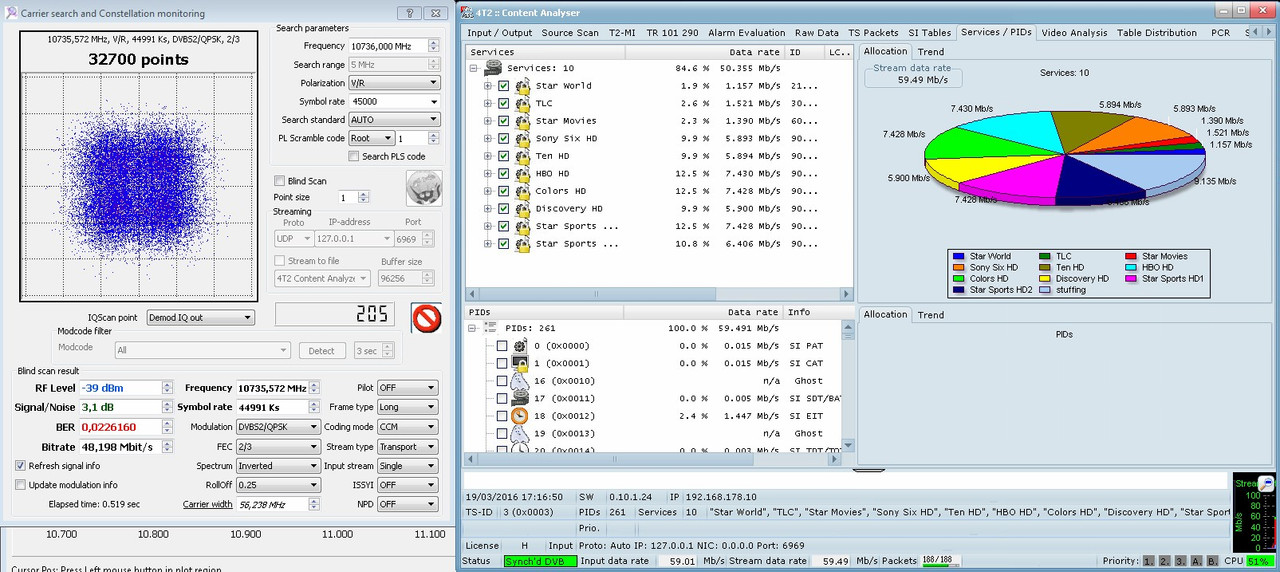Viewport: 1280px width, 572px height.
Task: Click the ghost icon of PID 19 (0x0013)
Action: point(520,433)
